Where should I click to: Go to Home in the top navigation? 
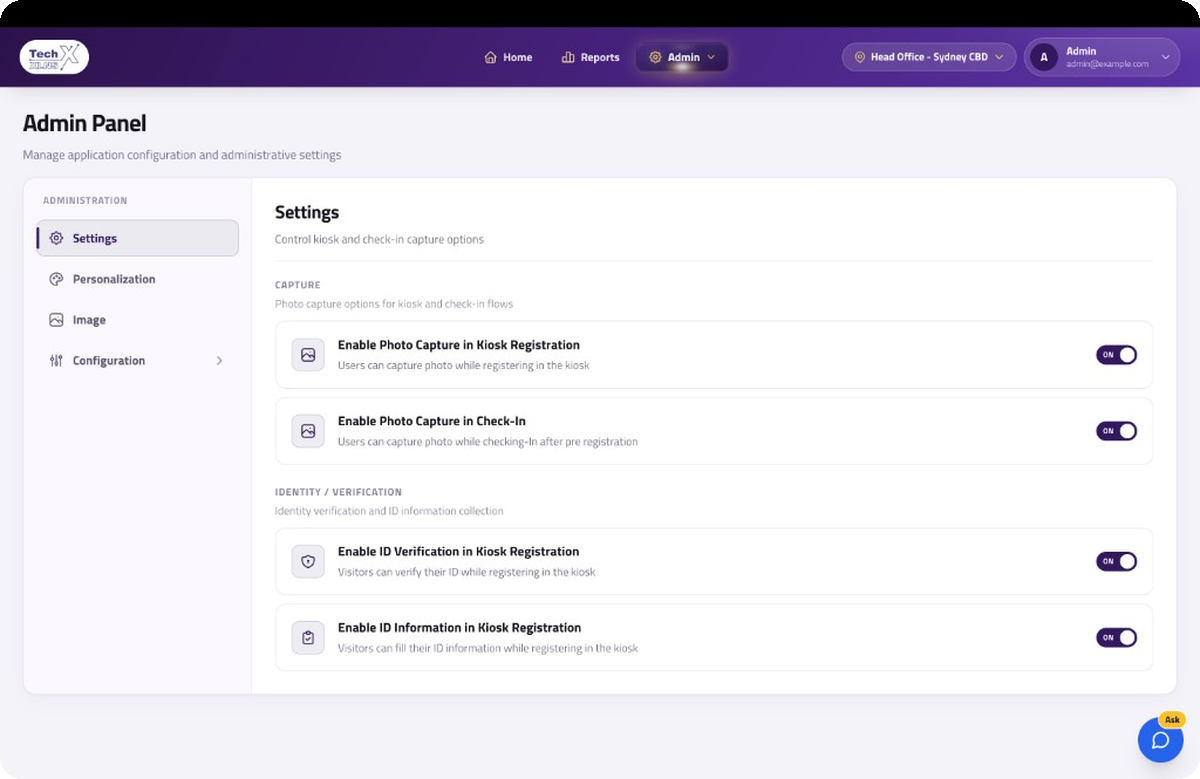(508, 57)
